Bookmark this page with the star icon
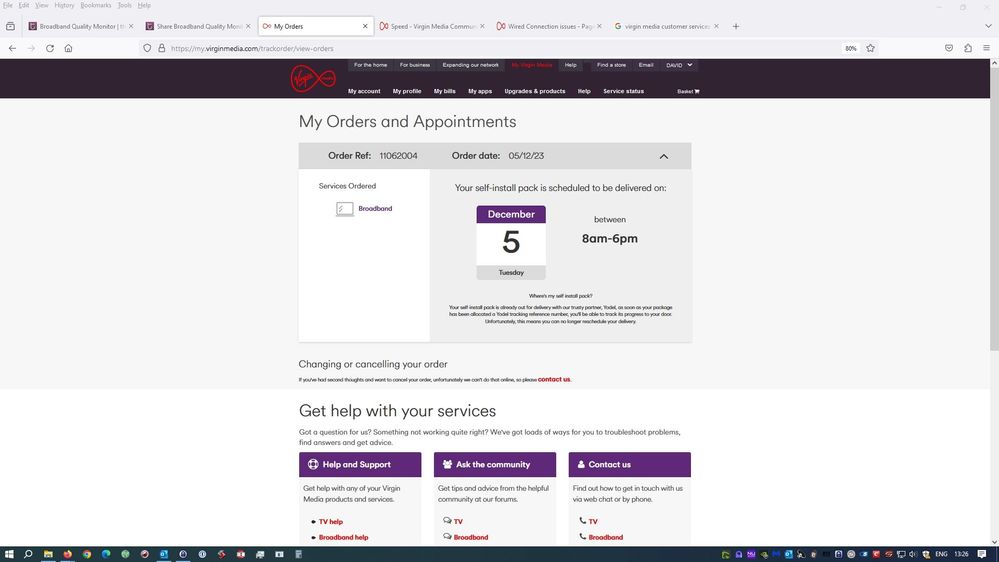Image resolution: width=999 pixels, height=562 pixels. (870, 48)
